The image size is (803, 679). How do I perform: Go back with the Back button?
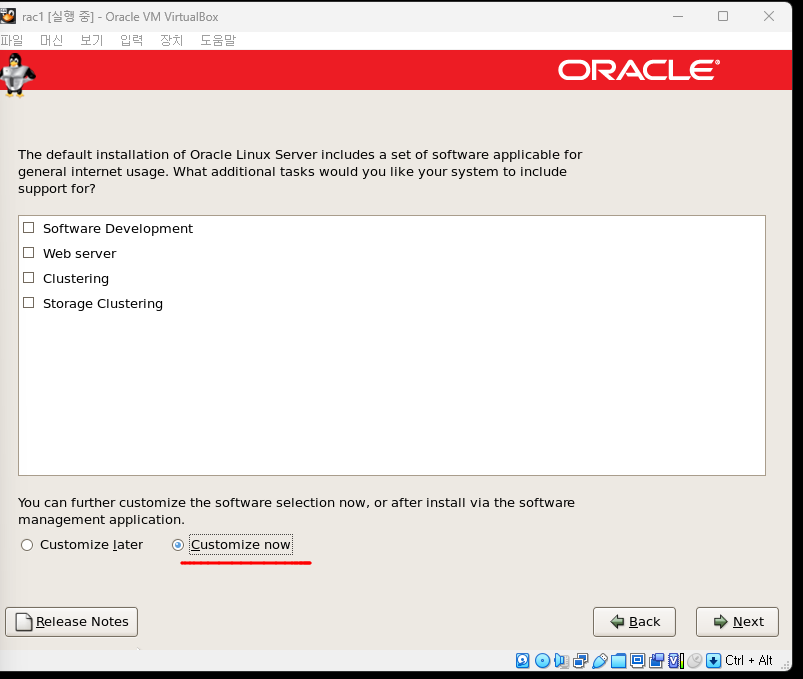point(634,622)
